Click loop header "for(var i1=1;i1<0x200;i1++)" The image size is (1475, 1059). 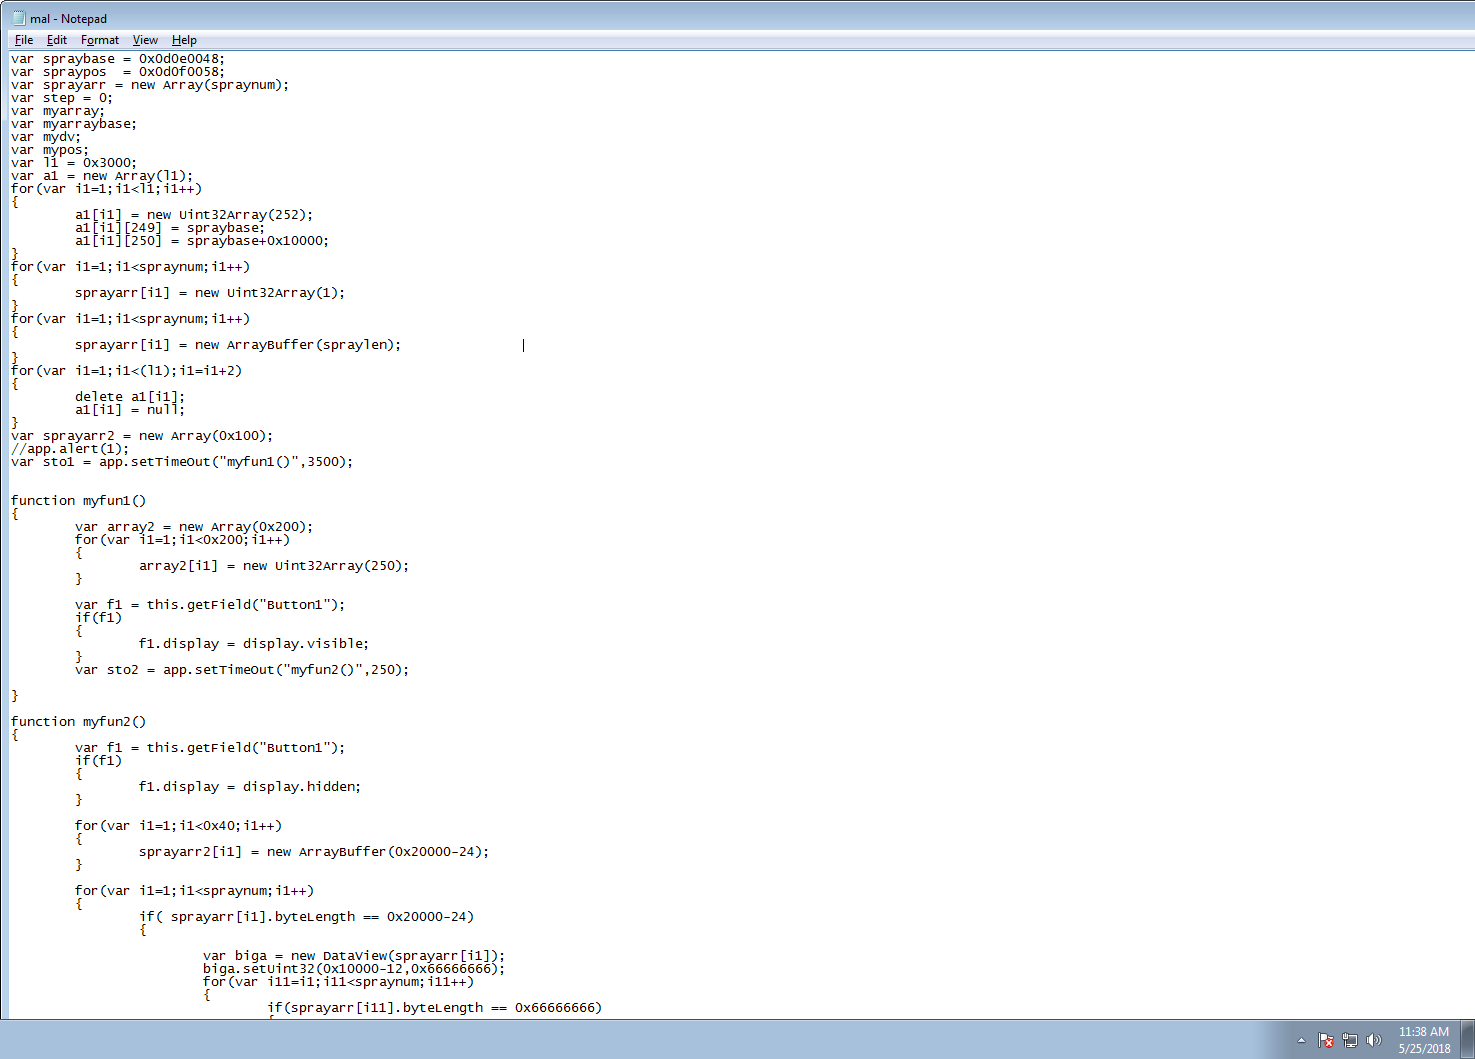[x=182, y=540]
